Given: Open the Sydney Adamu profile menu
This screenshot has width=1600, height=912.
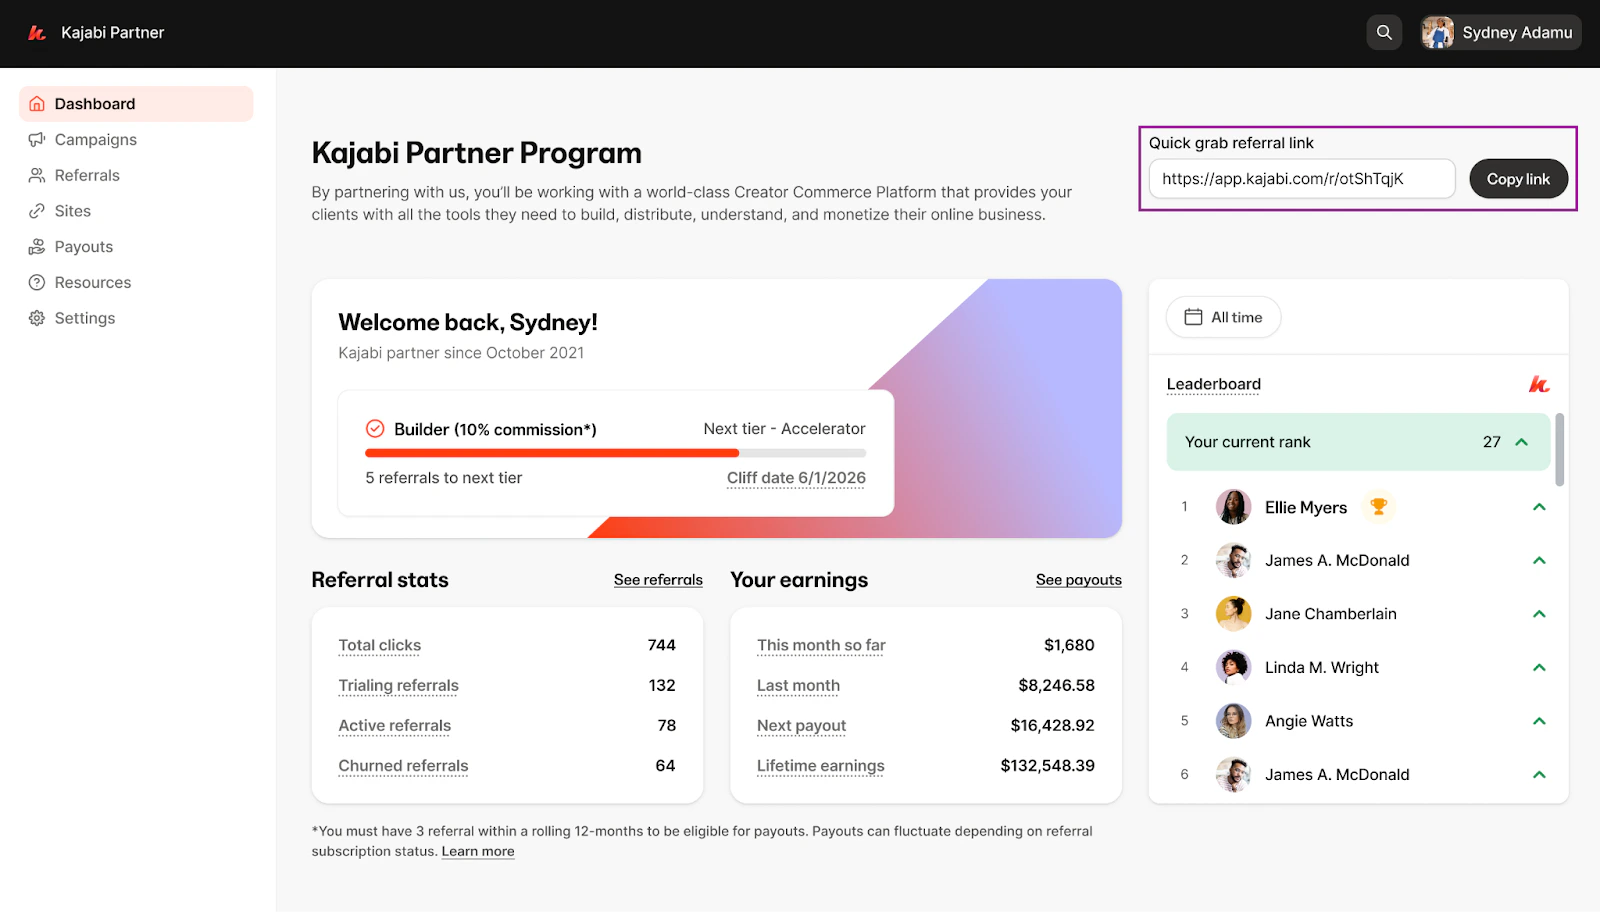Looking at the screenshot, I should pyautogui.click(x=1499, y=32).
